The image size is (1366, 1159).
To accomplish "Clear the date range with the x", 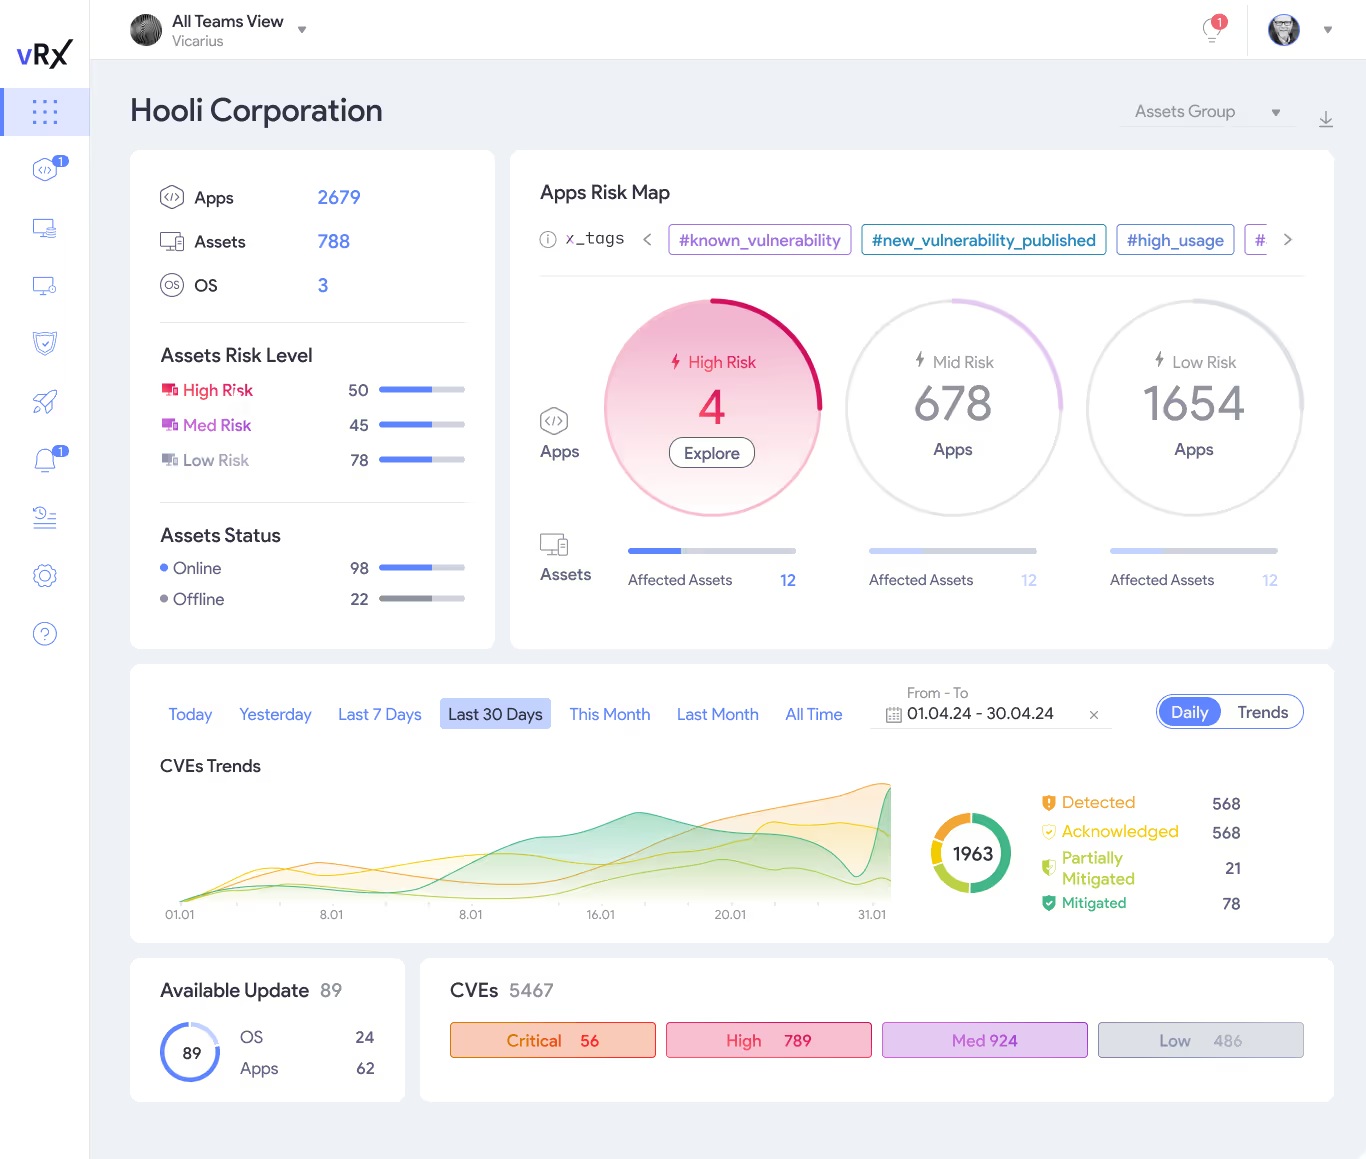I will pyautogui.click(x=1094, y=715).
